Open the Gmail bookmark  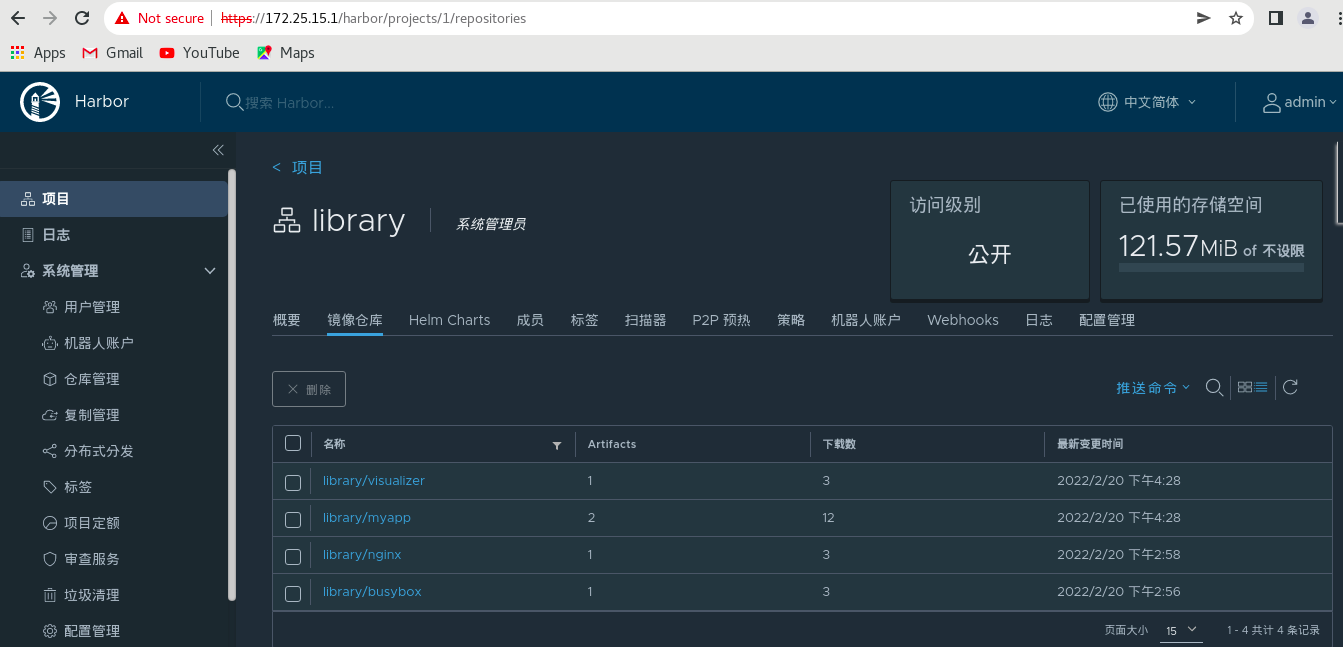click(112, 53)
